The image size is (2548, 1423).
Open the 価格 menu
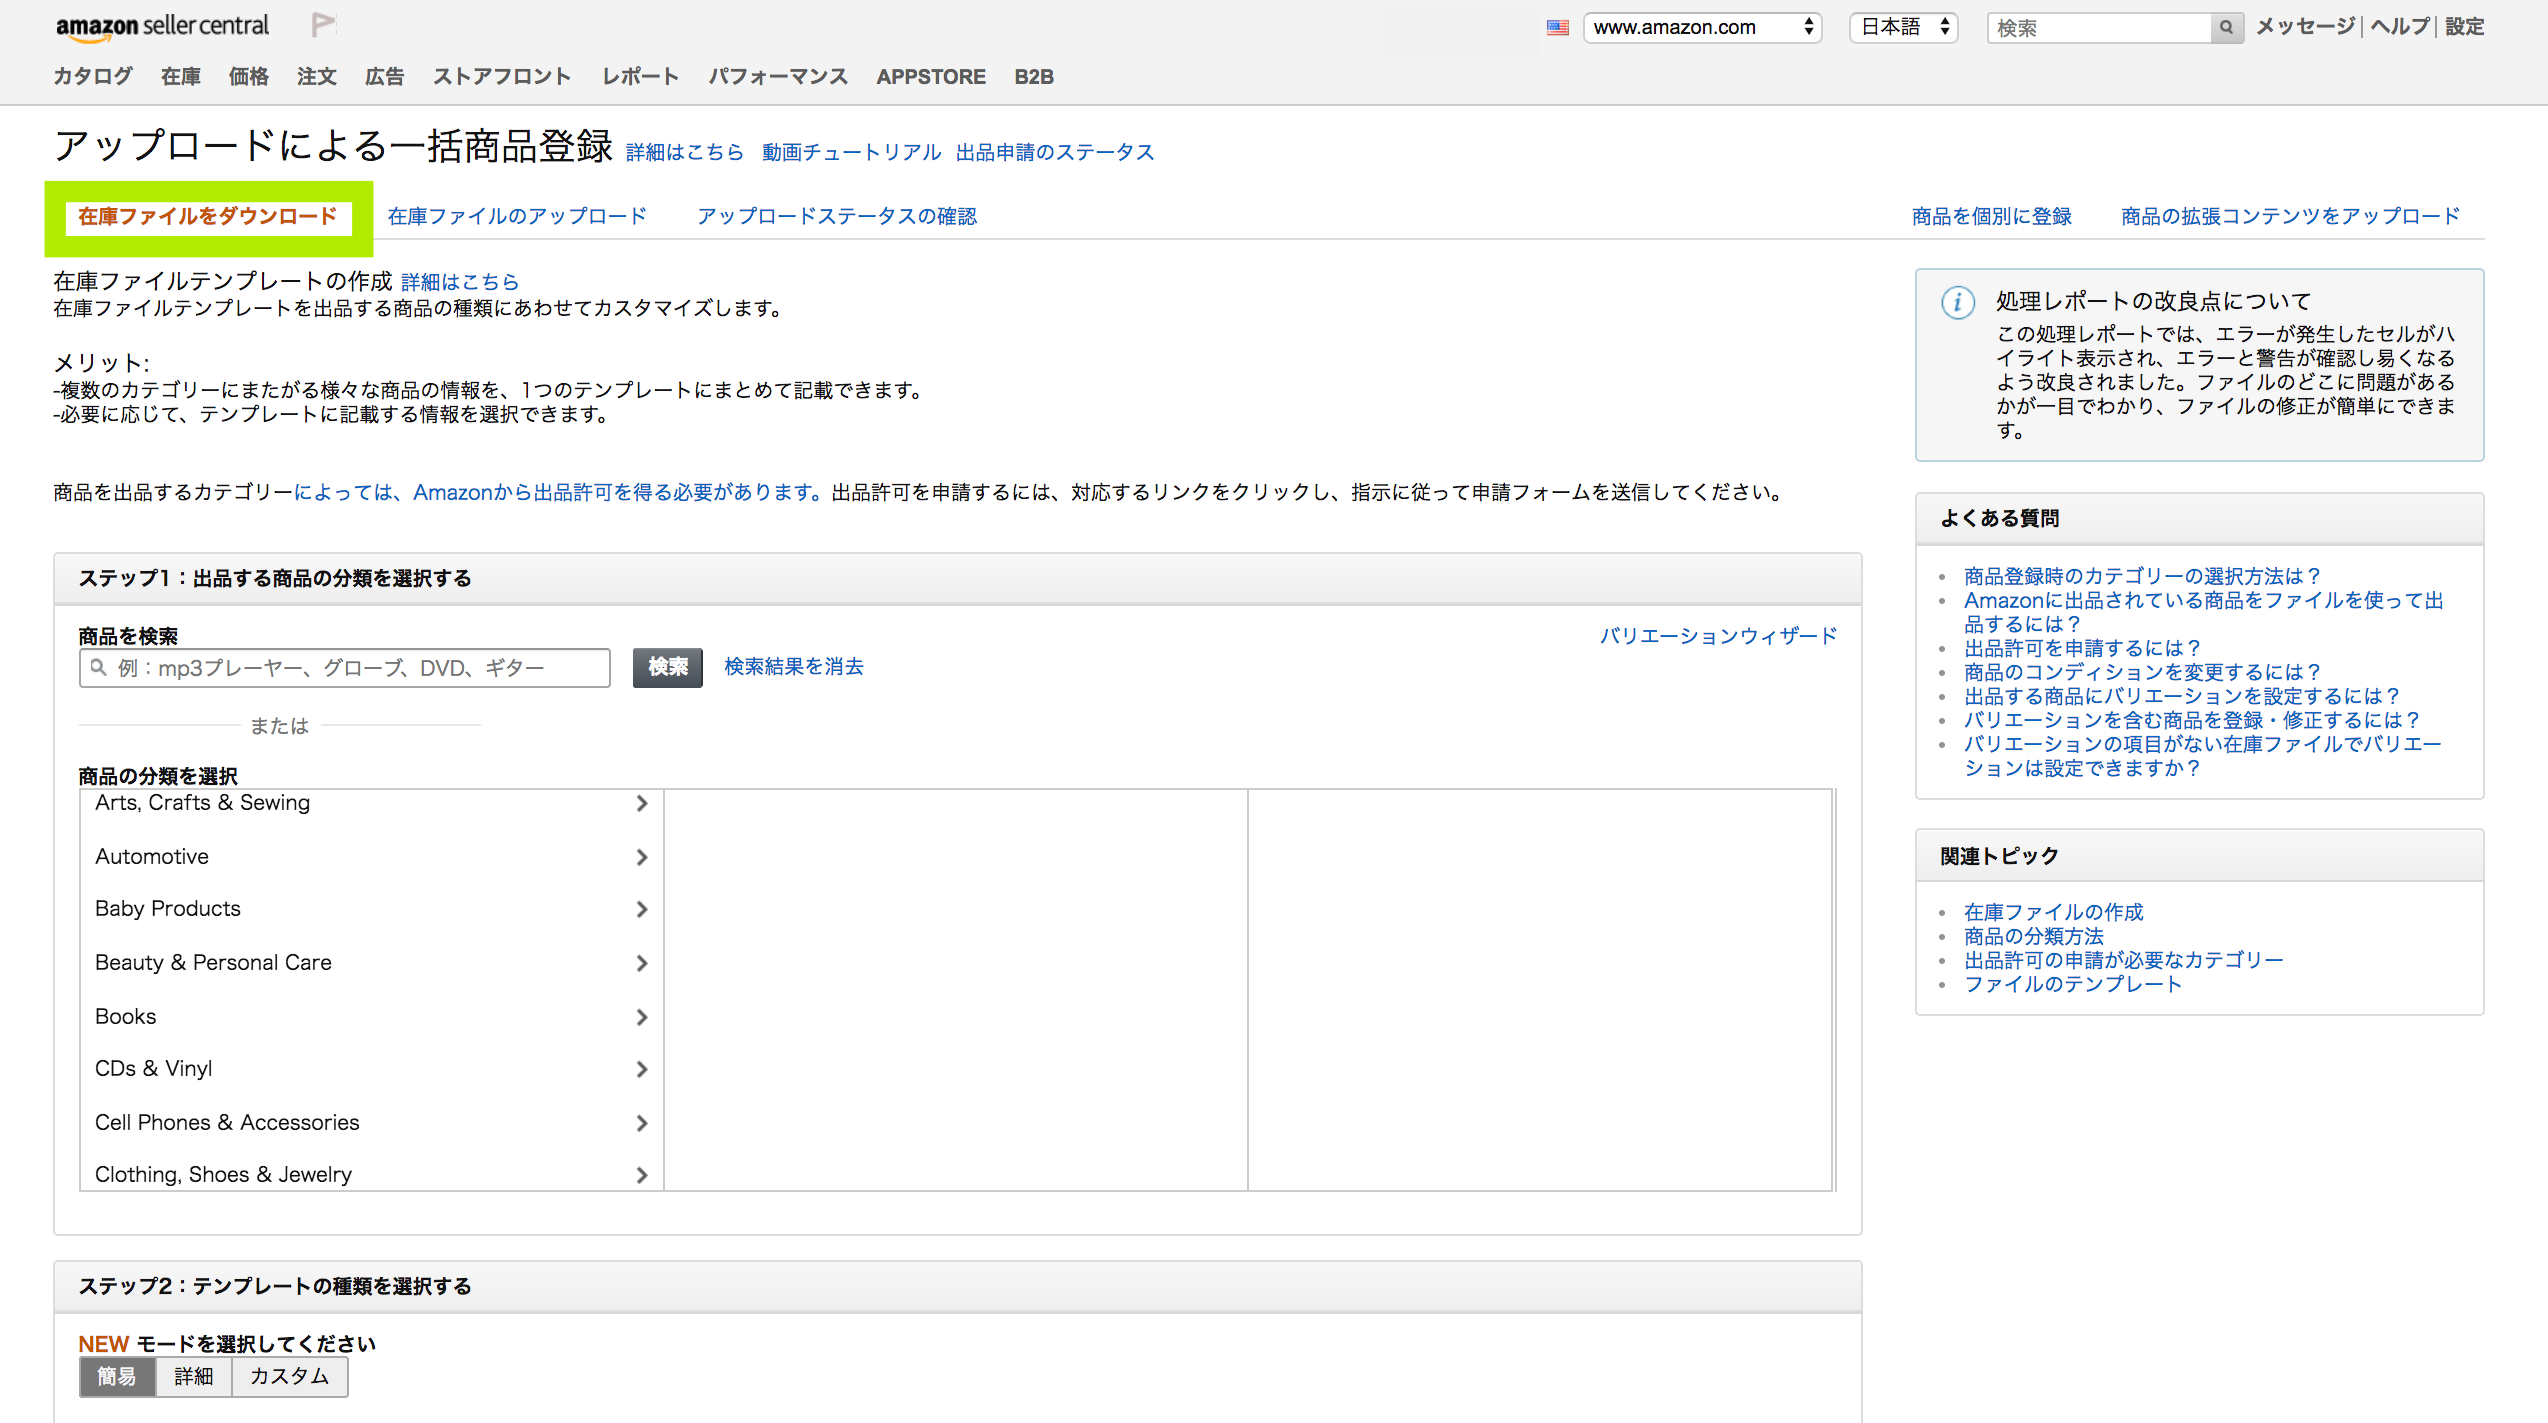click(x=249, y=77)
